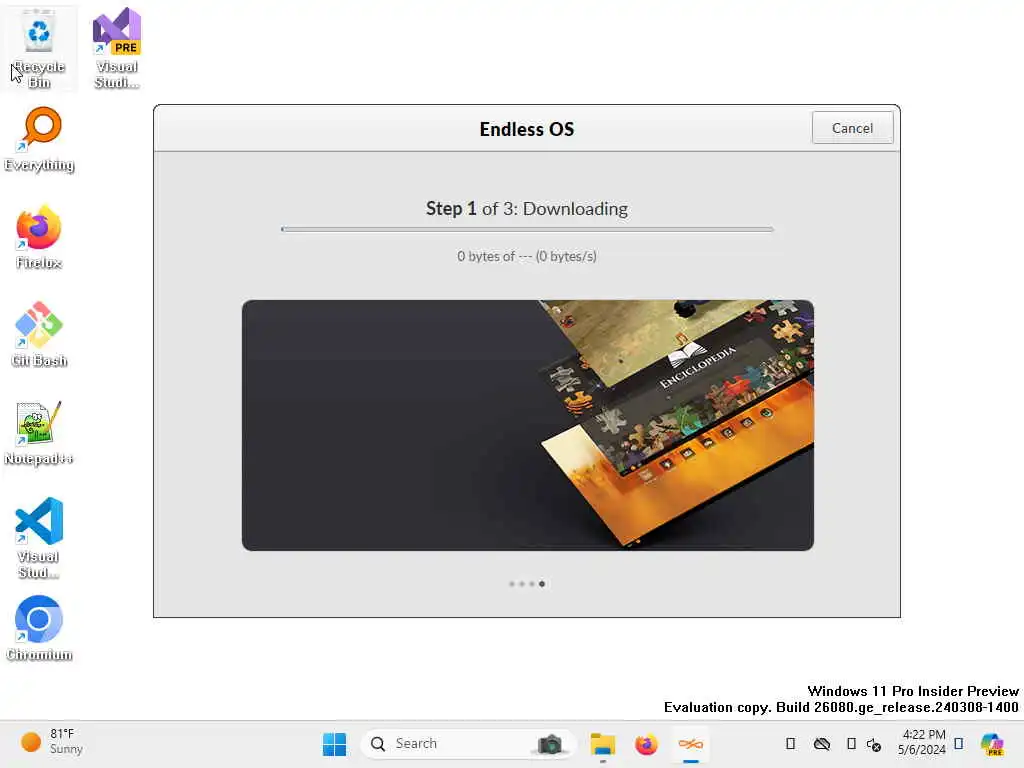Click the crossed-out cloud tray icon
Screen dimensions: 1024x768
tap(822, 744)
